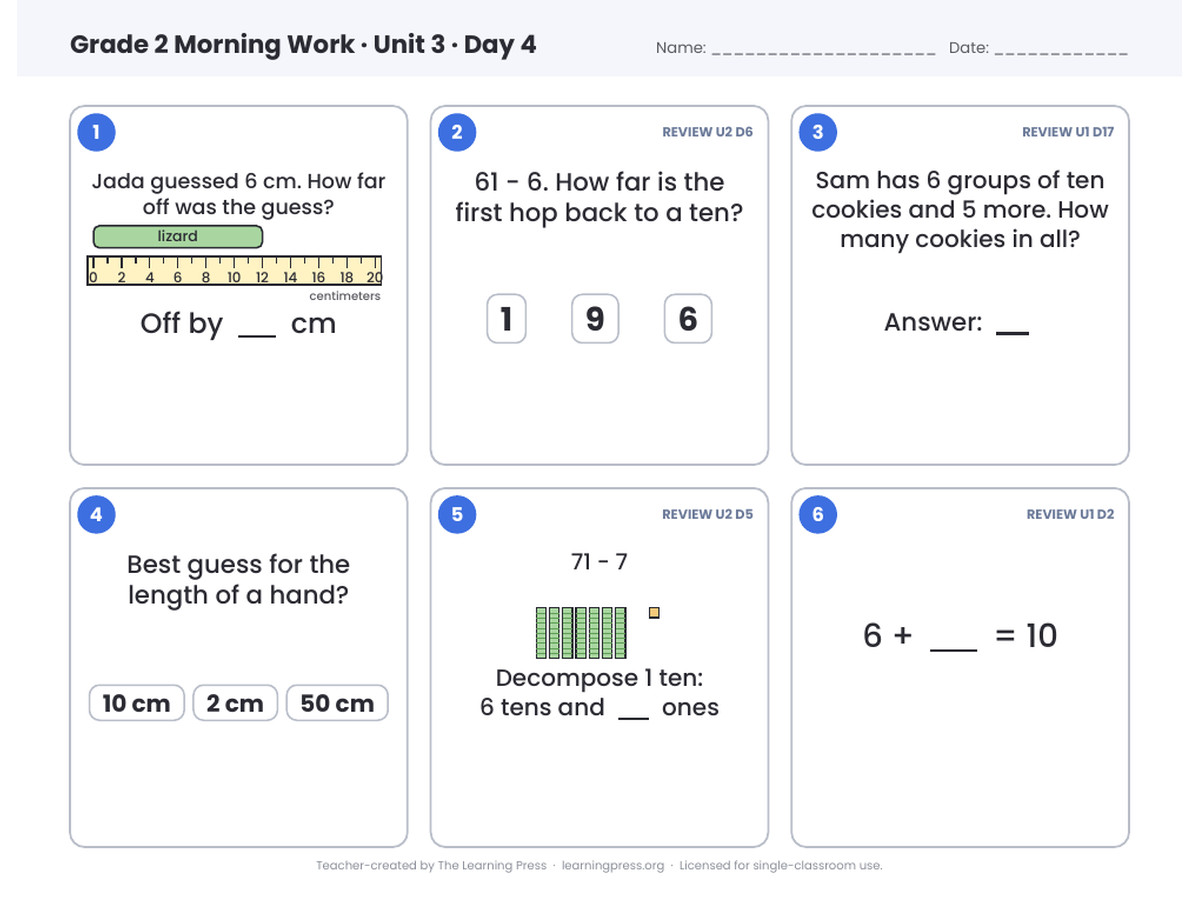Click the 'REVIEW U2 D6' tag

[708, 132]
